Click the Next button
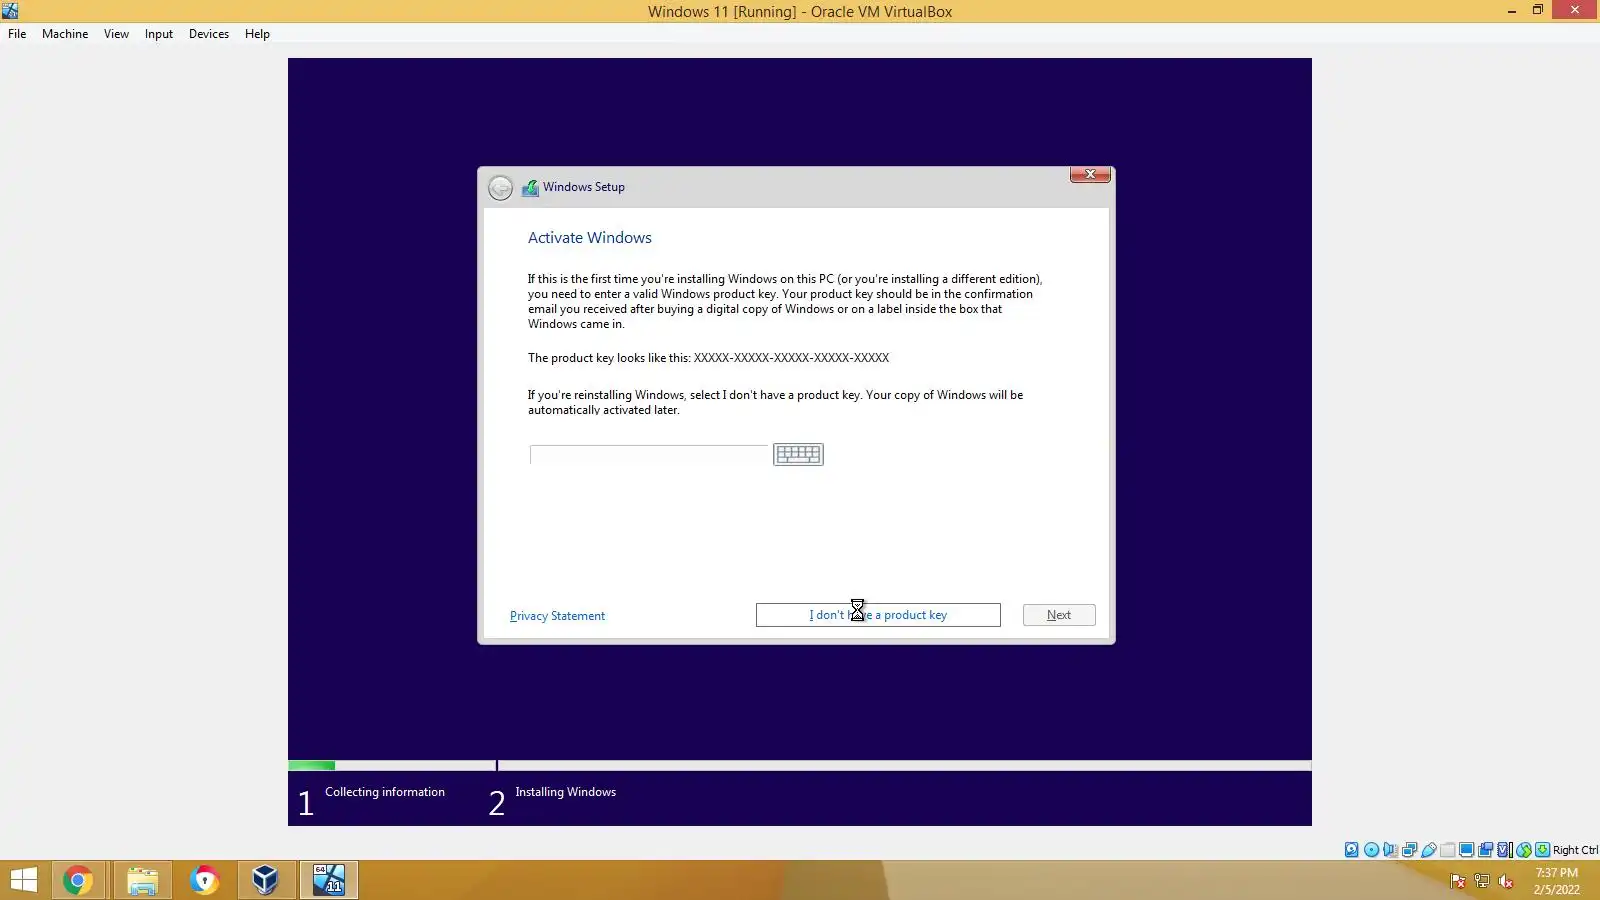Screen dimensions: 1600x900 click(1059, 615)
